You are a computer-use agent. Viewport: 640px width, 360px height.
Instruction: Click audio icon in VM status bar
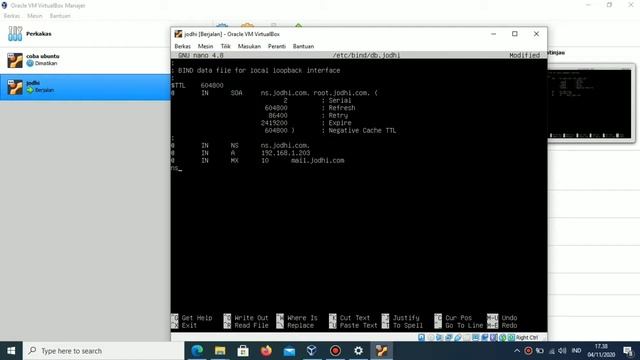click(x=439, y=338)
